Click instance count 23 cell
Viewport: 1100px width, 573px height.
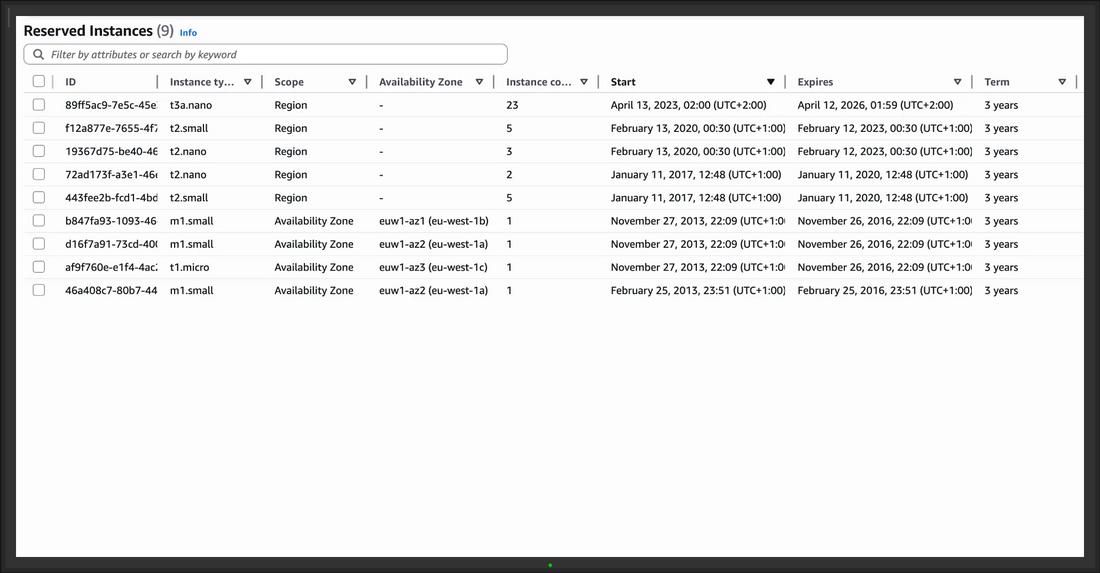pos(512,105)
